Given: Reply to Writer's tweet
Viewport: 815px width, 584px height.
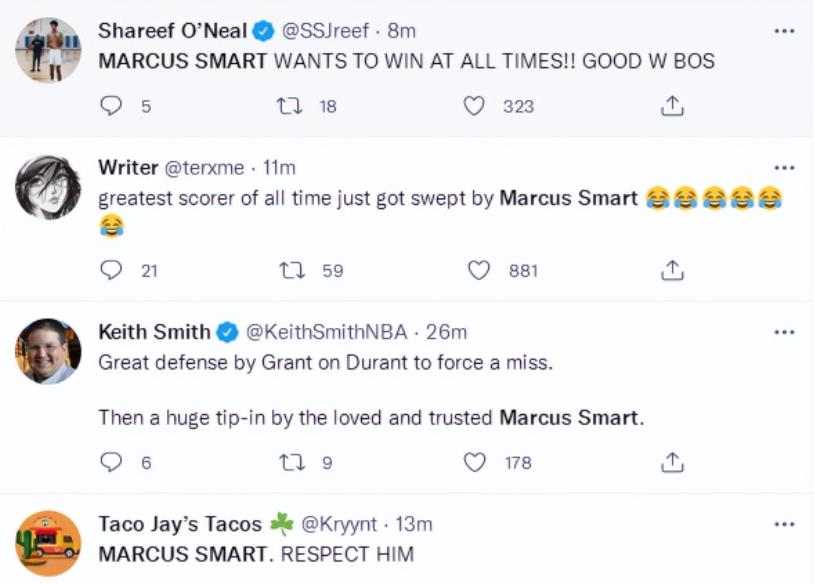Looking at the screenshot, I should [x=113, y=270].
